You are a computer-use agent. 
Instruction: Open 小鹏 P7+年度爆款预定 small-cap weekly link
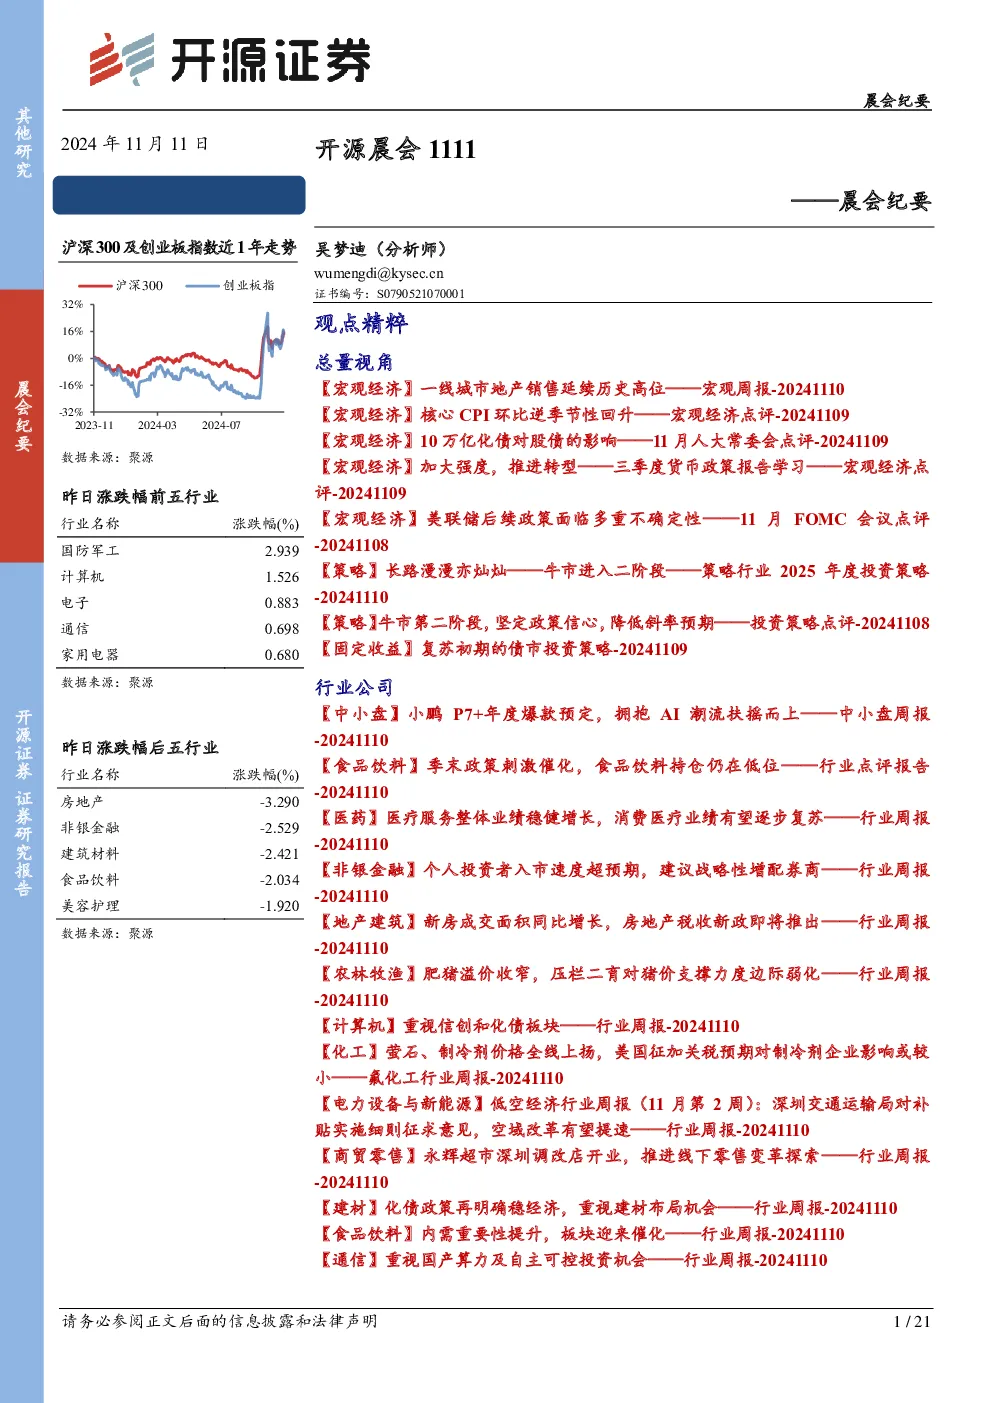point(622,727)
